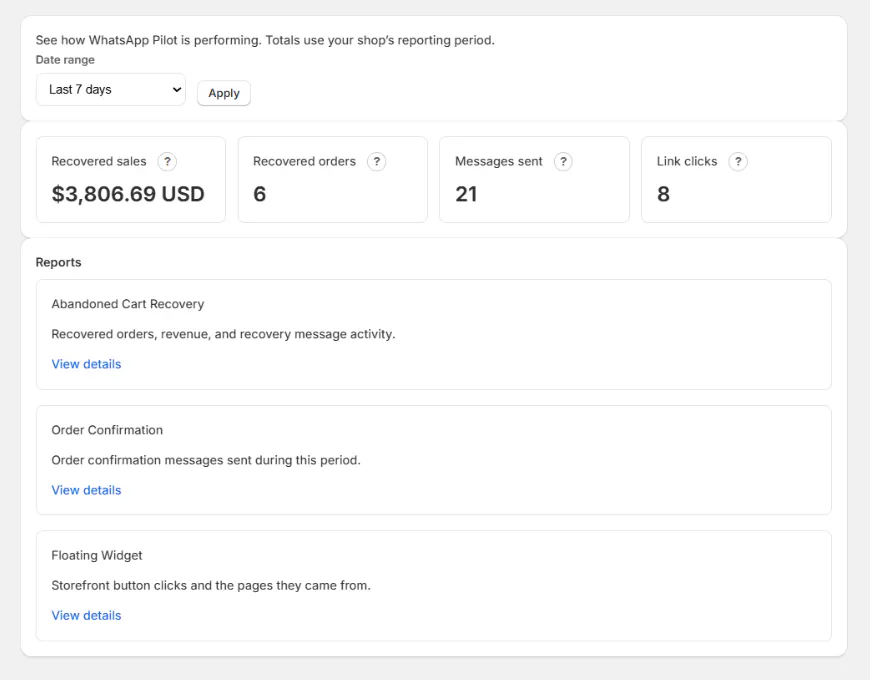The width and height of the screenshot is (870, 680).
Task: Select the $3,806.69 USD recovered sales value
Action: point(128,194)
